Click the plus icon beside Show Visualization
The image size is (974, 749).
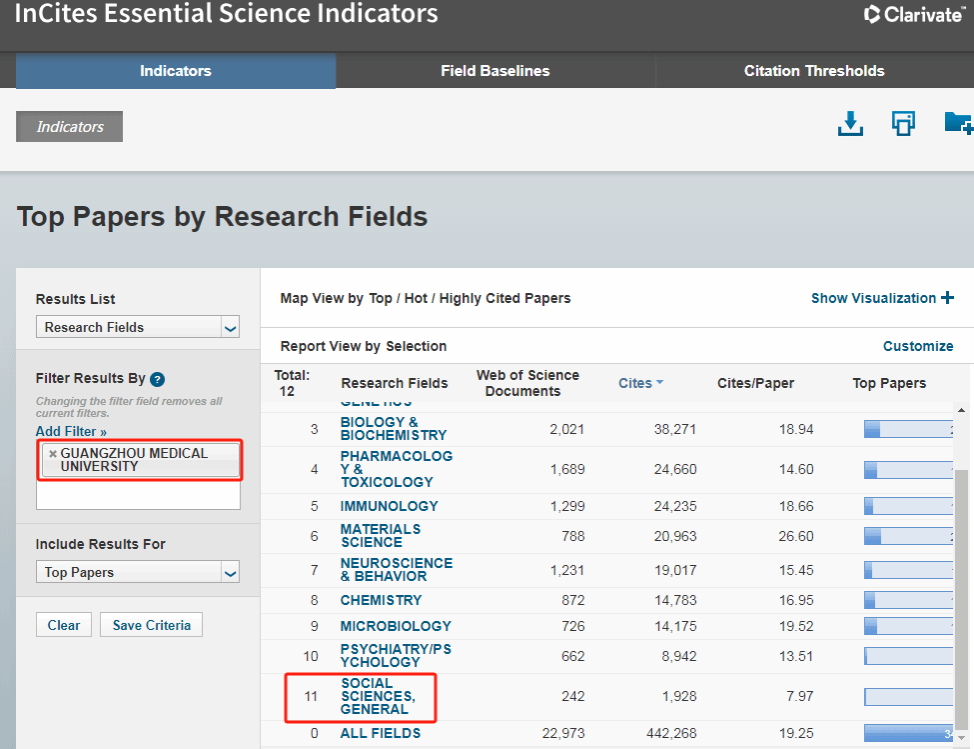click(946, 298)
